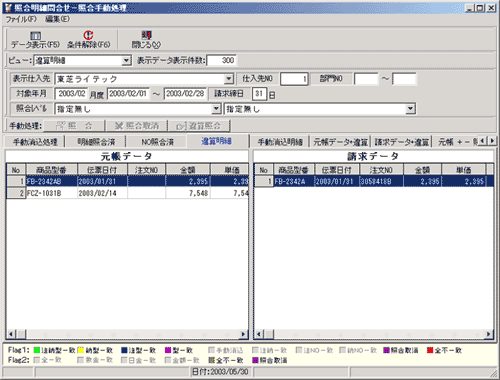This screenshot has width=500, height=380.
Task: Click the 照合 manual processing button
Action: (x=74, y=126)
